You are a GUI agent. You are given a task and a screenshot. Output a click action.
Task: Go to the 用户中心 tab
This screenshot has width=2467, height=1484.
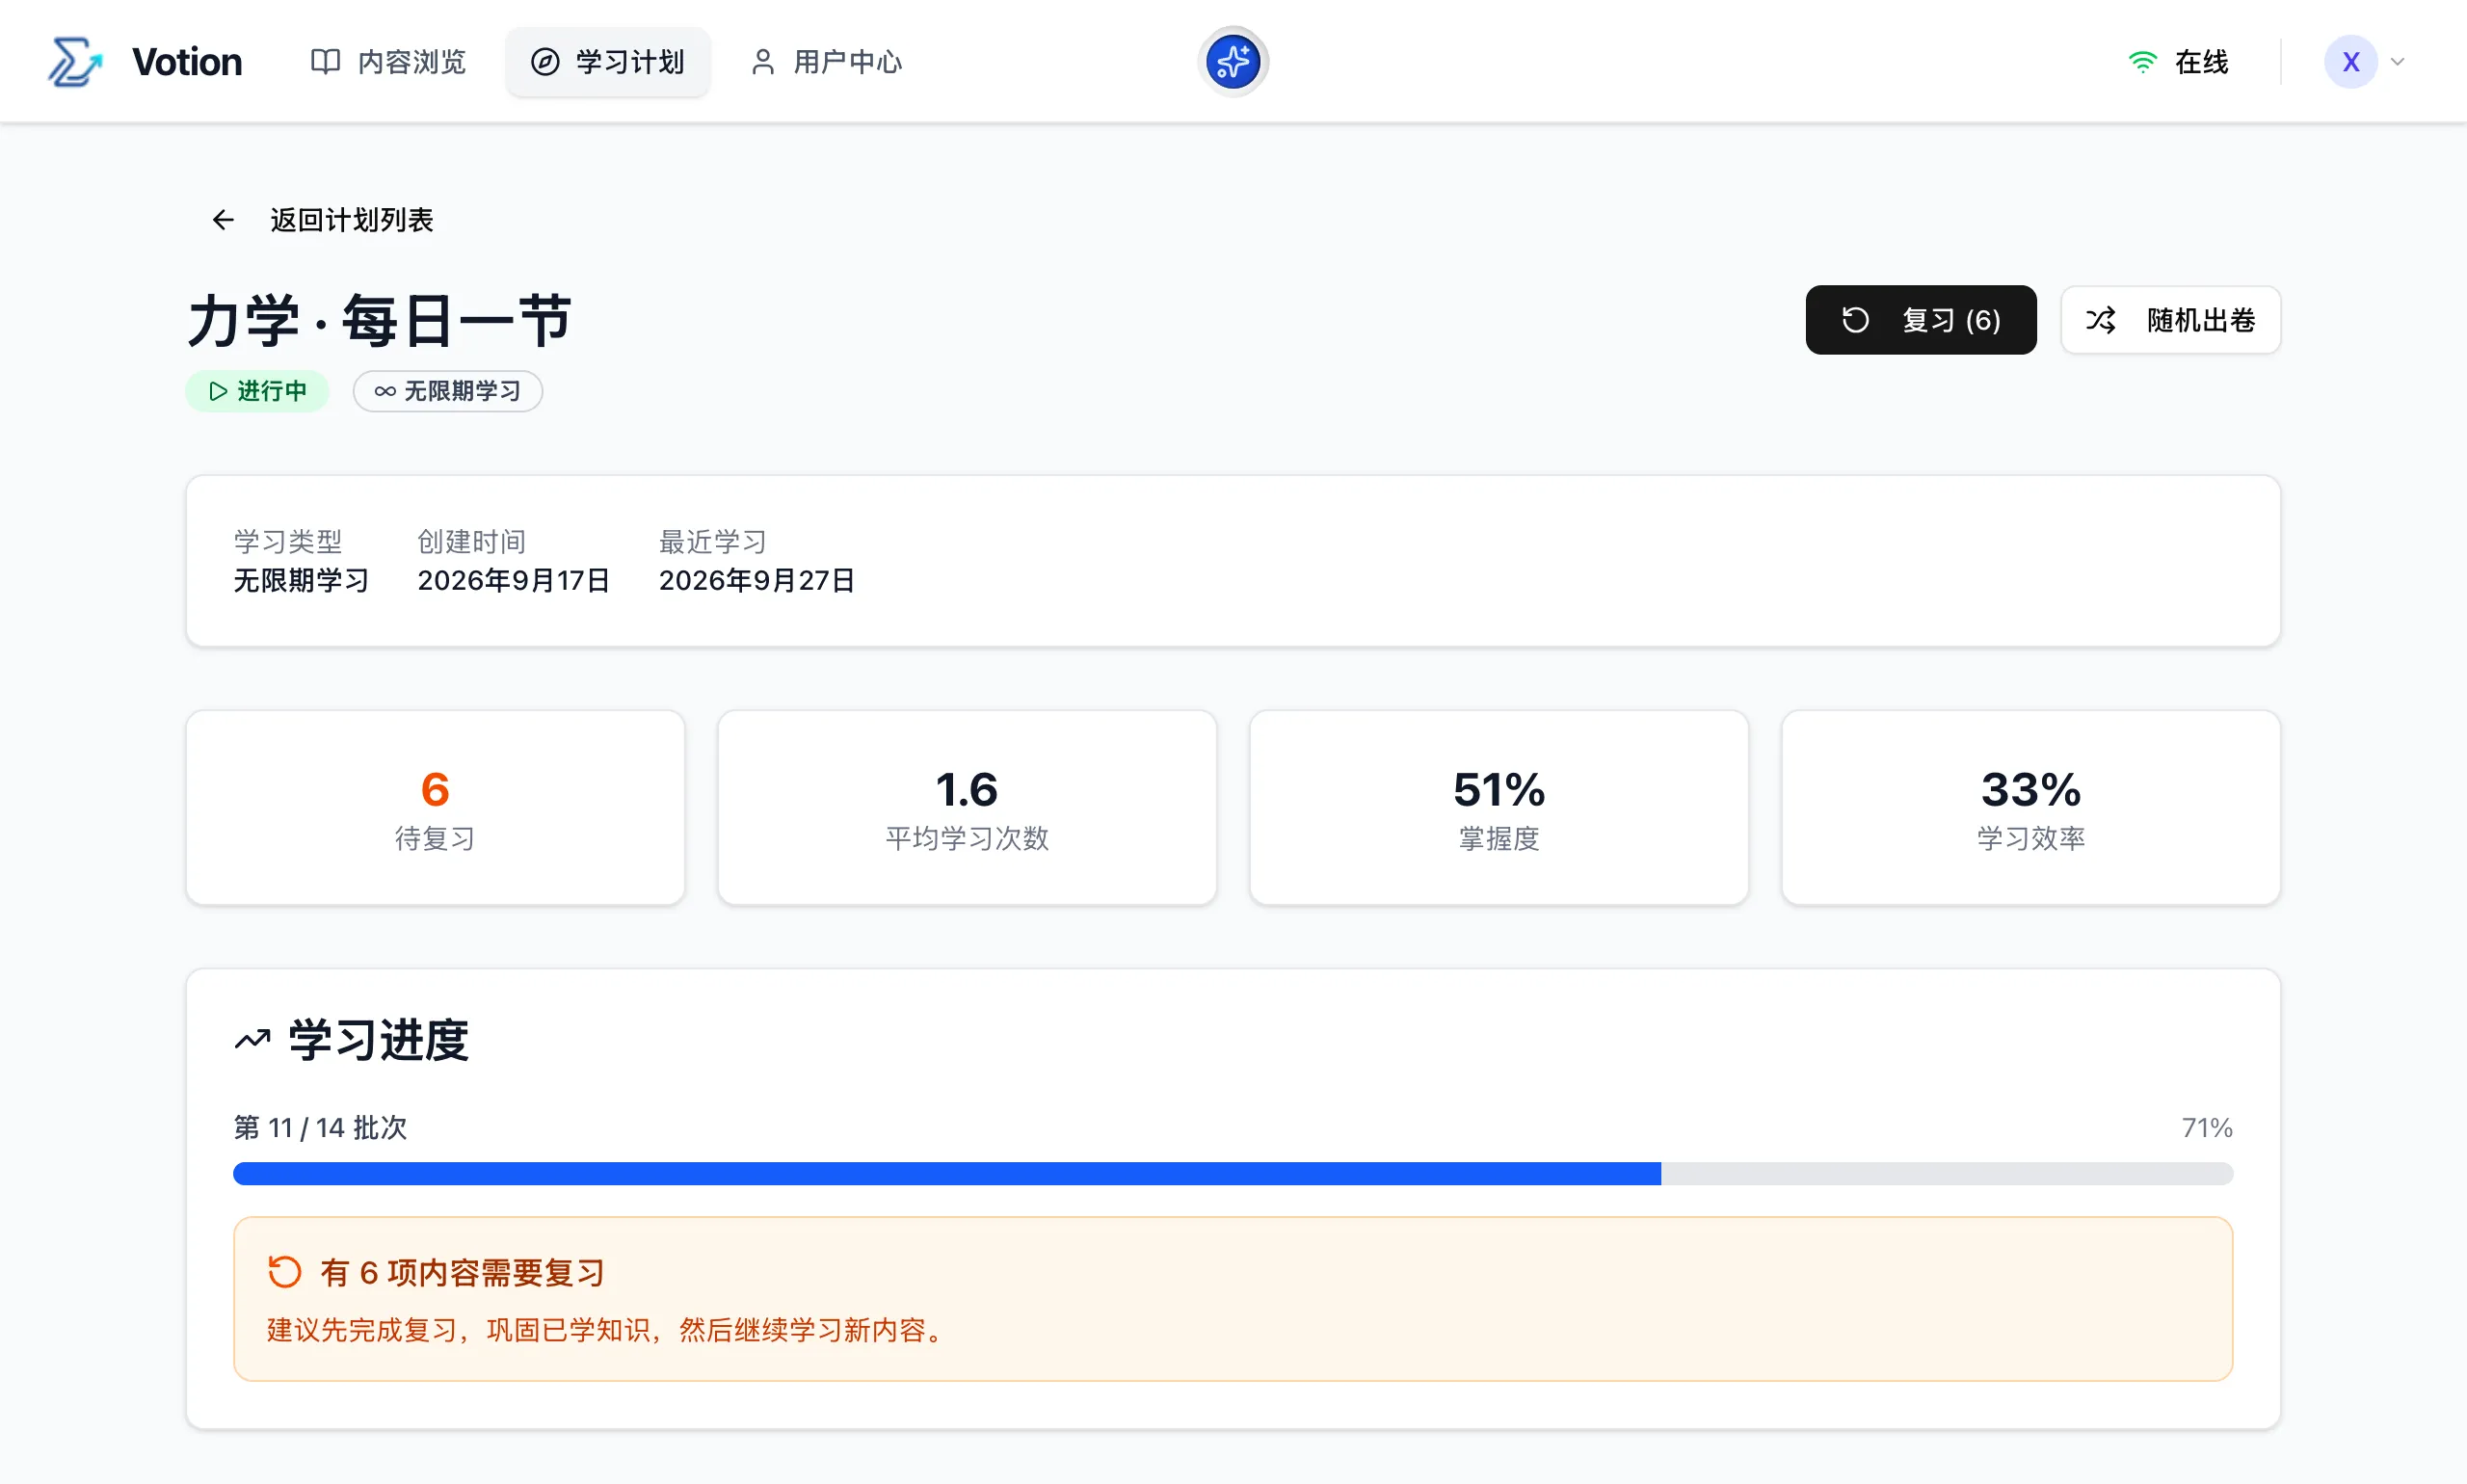pyautogui.click(x=826, y=62)
